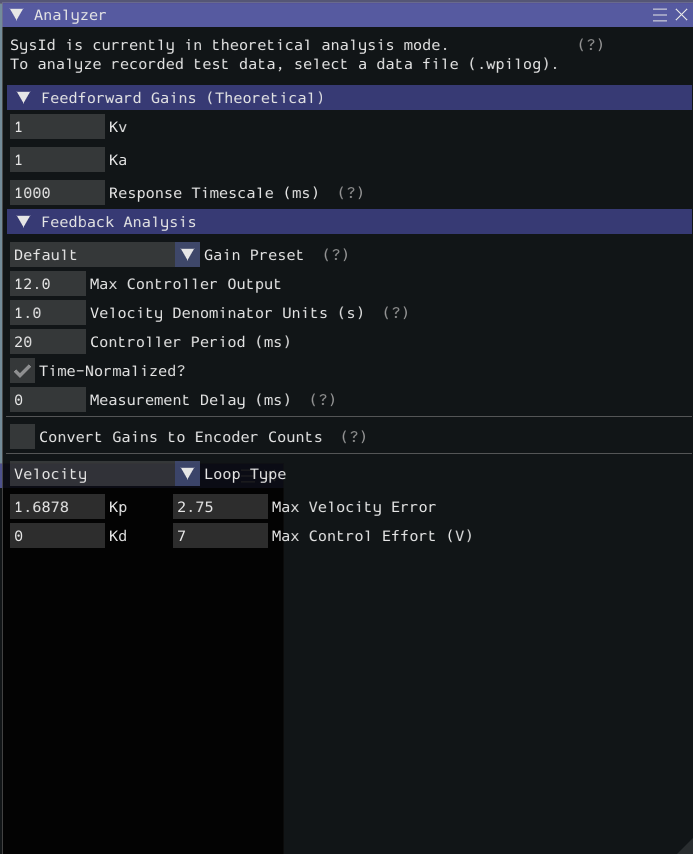Select the Max Controller Output field

tap(48, 284)
